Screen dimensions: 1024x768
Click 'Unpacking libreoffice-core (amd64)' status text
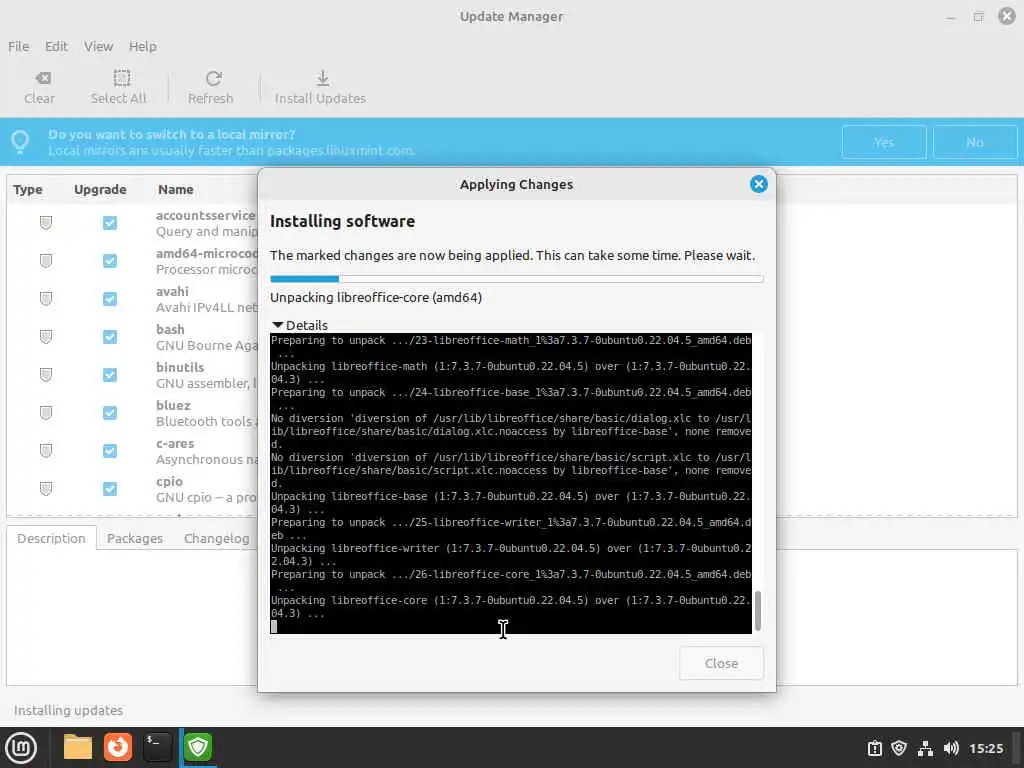tap(376, 297)
